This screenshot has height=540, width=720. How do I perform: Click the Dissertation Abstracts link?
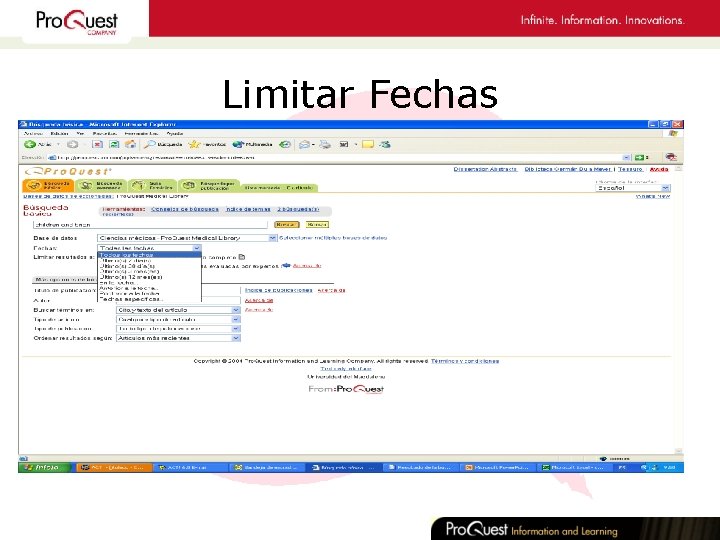[x=485, y=169]
